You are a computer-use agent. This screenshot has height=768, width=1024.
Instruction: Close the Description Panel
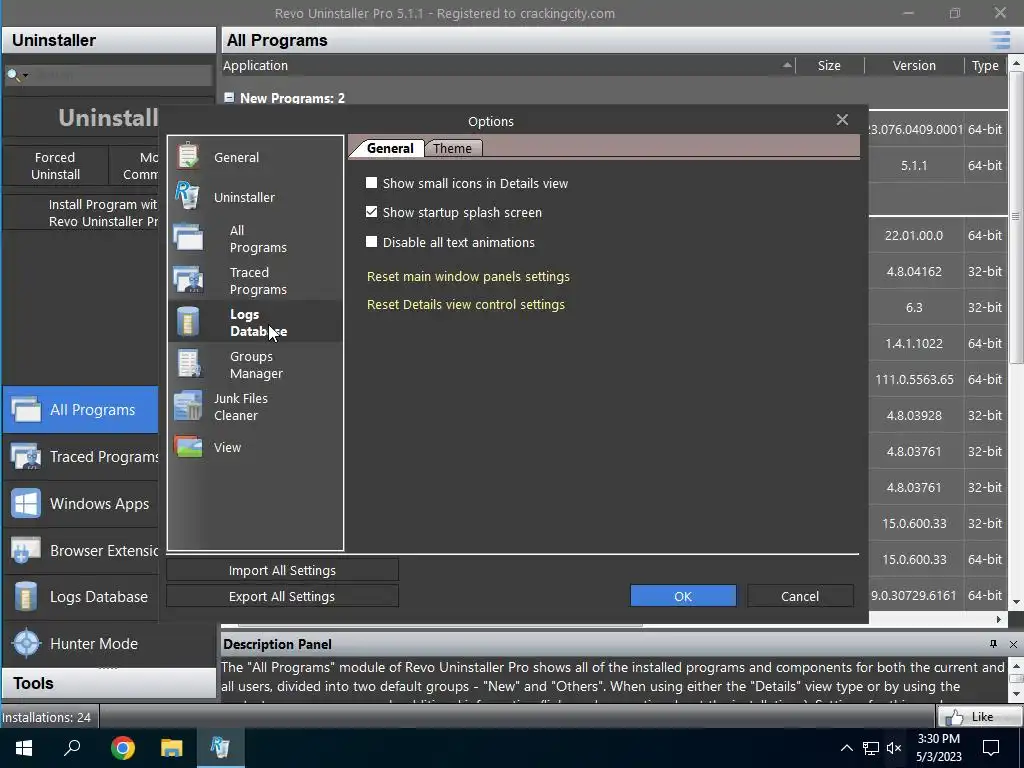1013,645
